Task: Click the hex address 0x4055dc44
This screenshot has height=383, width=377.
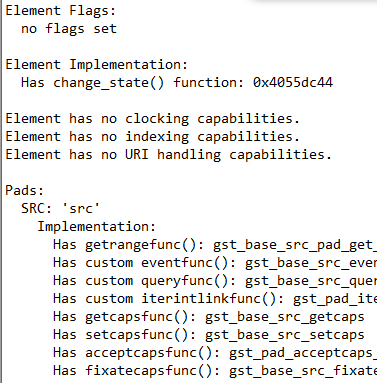Action: (x=293, y=83)
